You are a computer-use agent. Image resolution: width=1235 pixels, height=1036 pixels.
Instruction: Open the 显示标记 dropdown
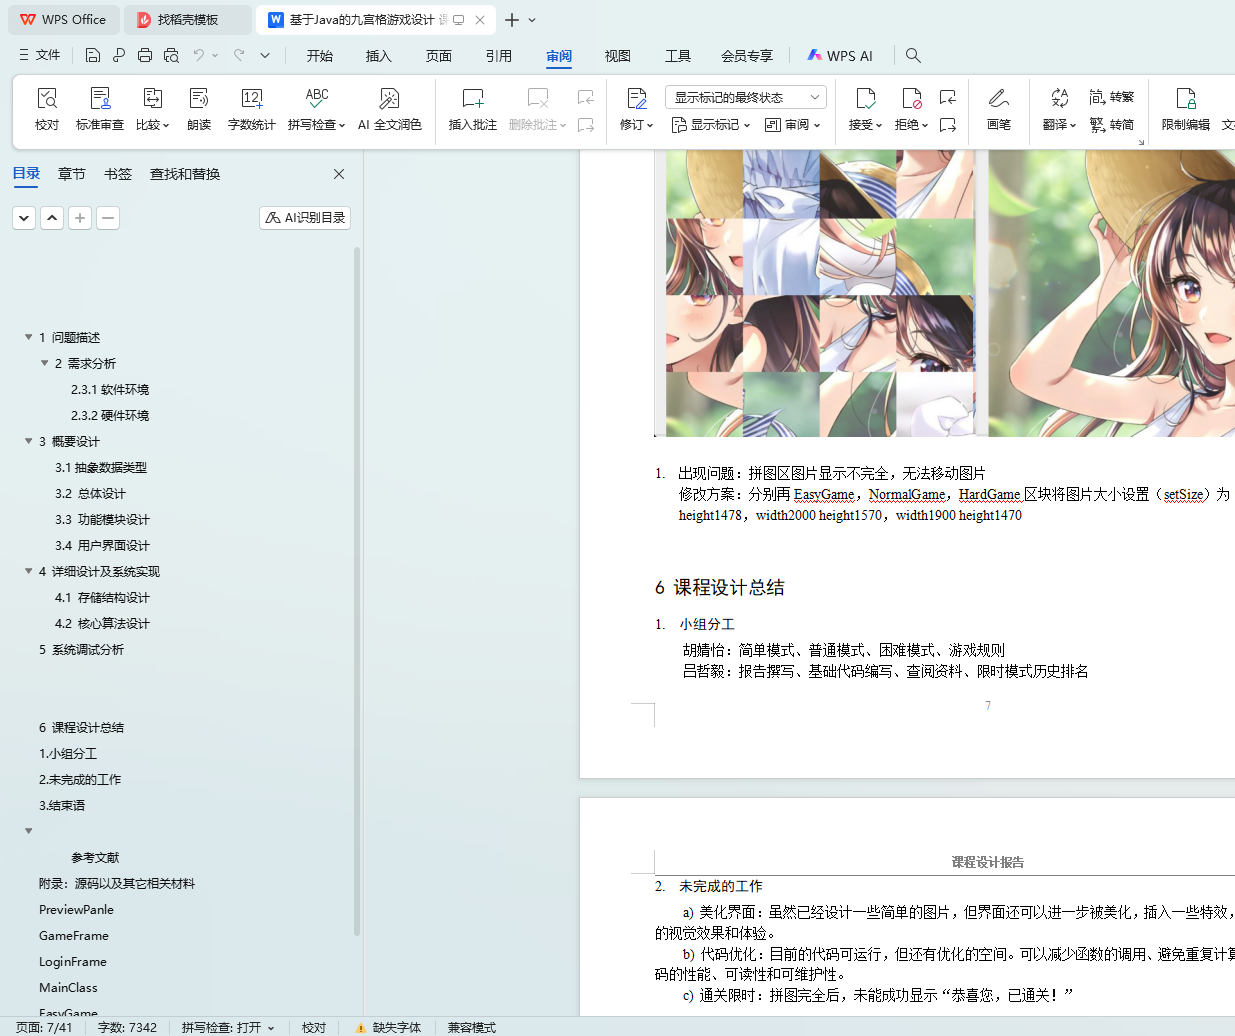tap(711, 125)
